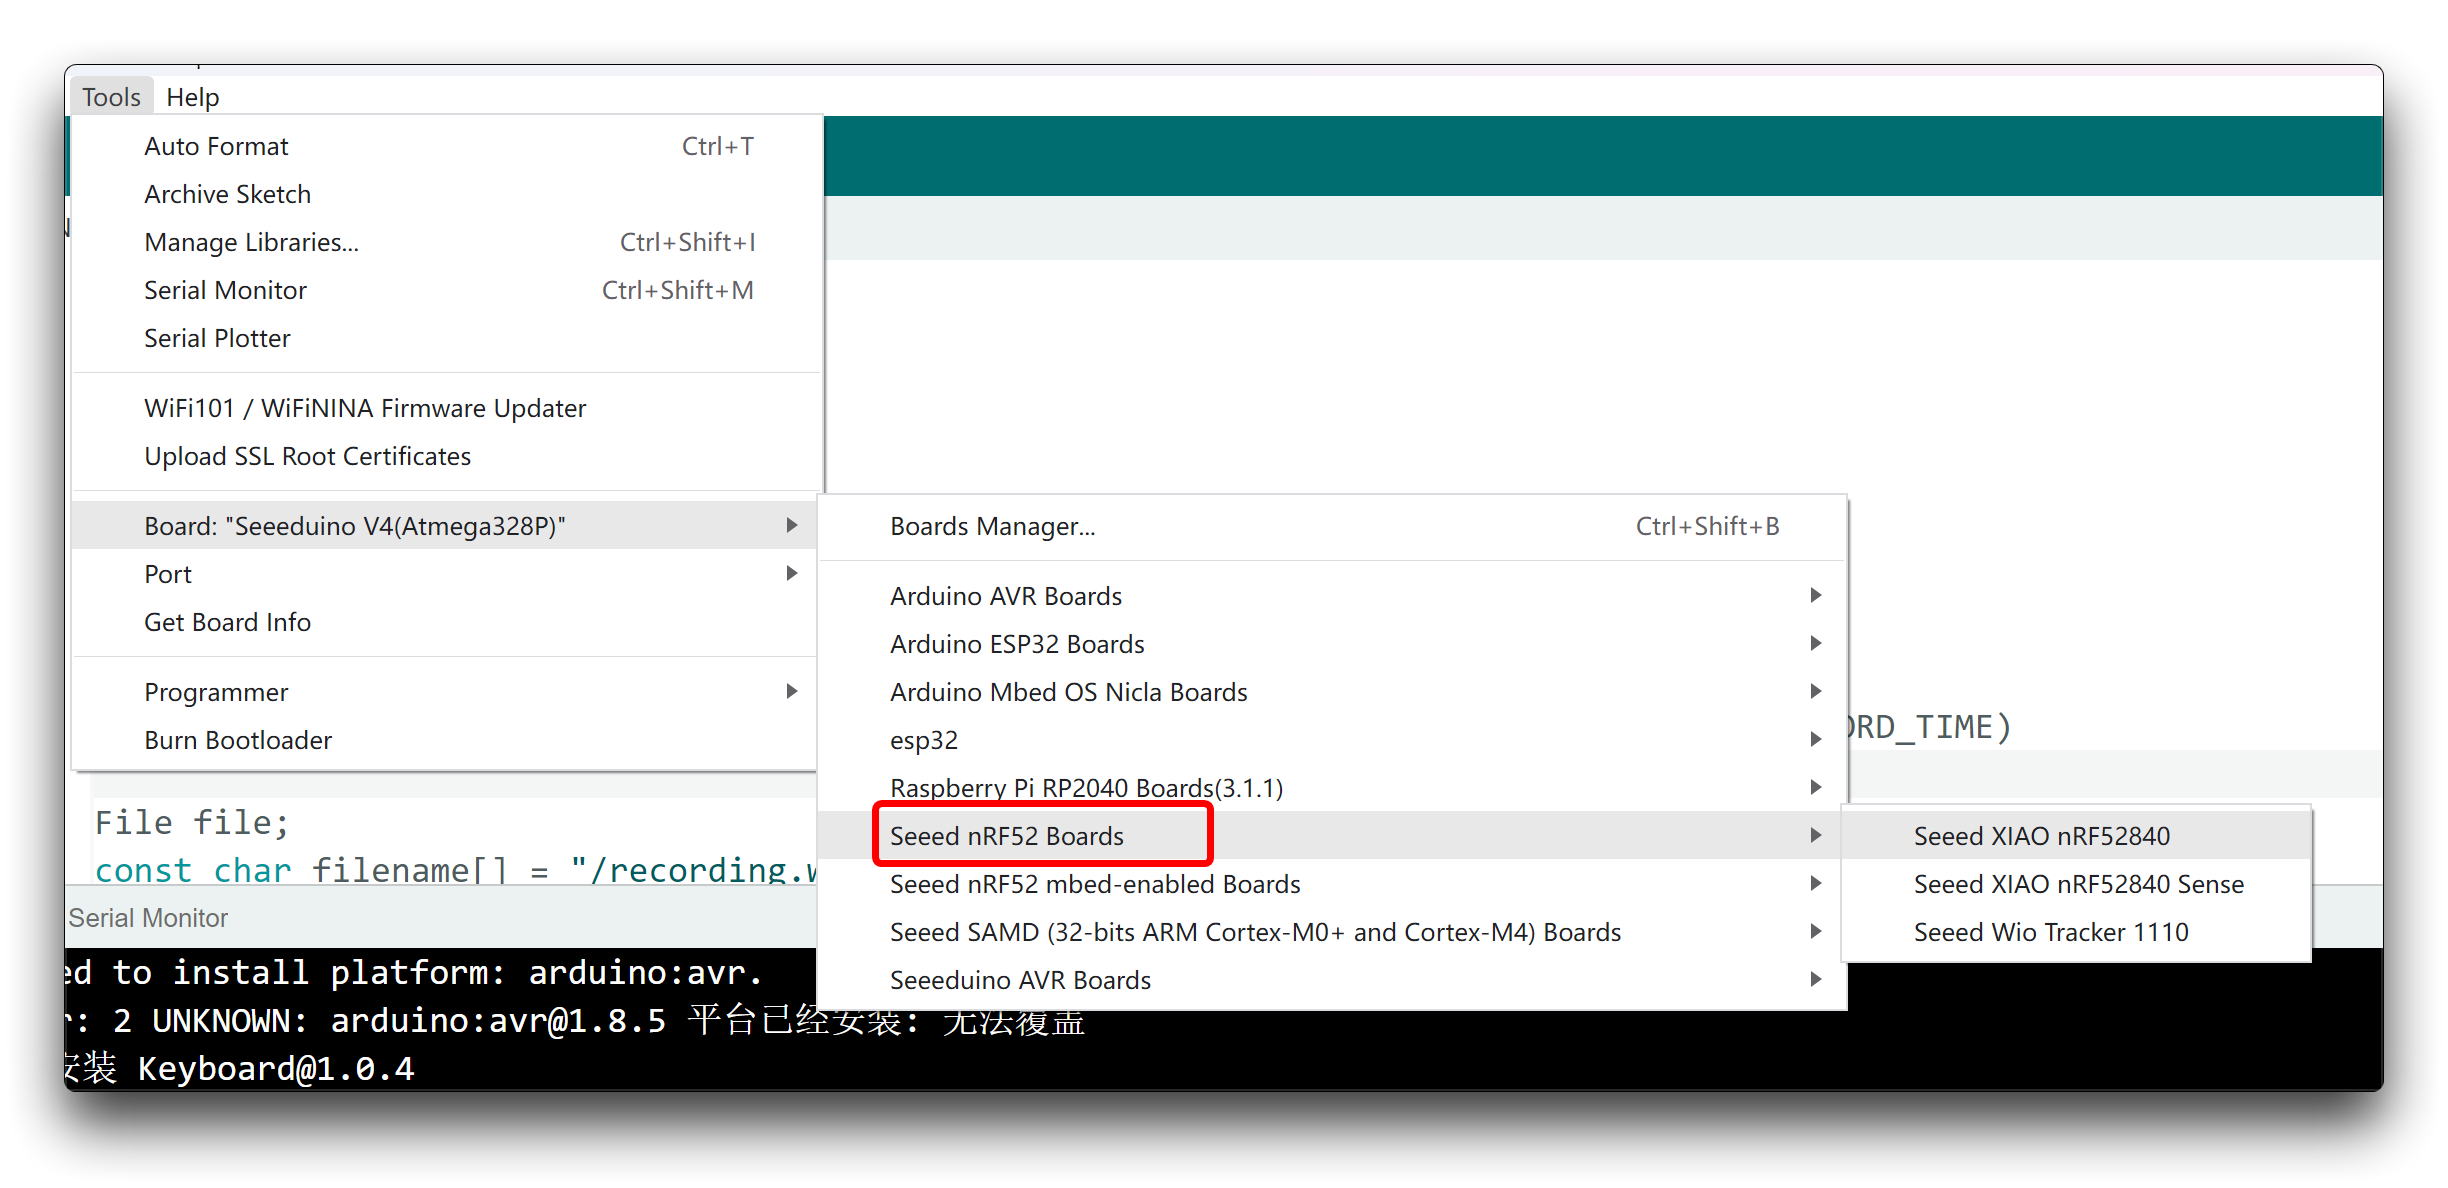The height and width of the screenshot is (1188, 2448).
Task: Click Get Board Info
Action: (x=446, y=622)
